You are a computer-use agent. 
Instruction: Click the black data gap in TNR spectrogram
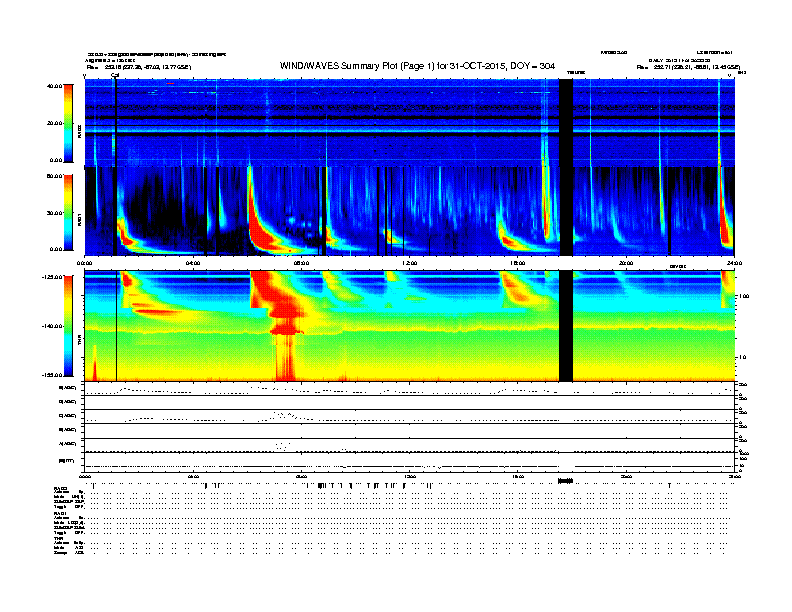566,326
